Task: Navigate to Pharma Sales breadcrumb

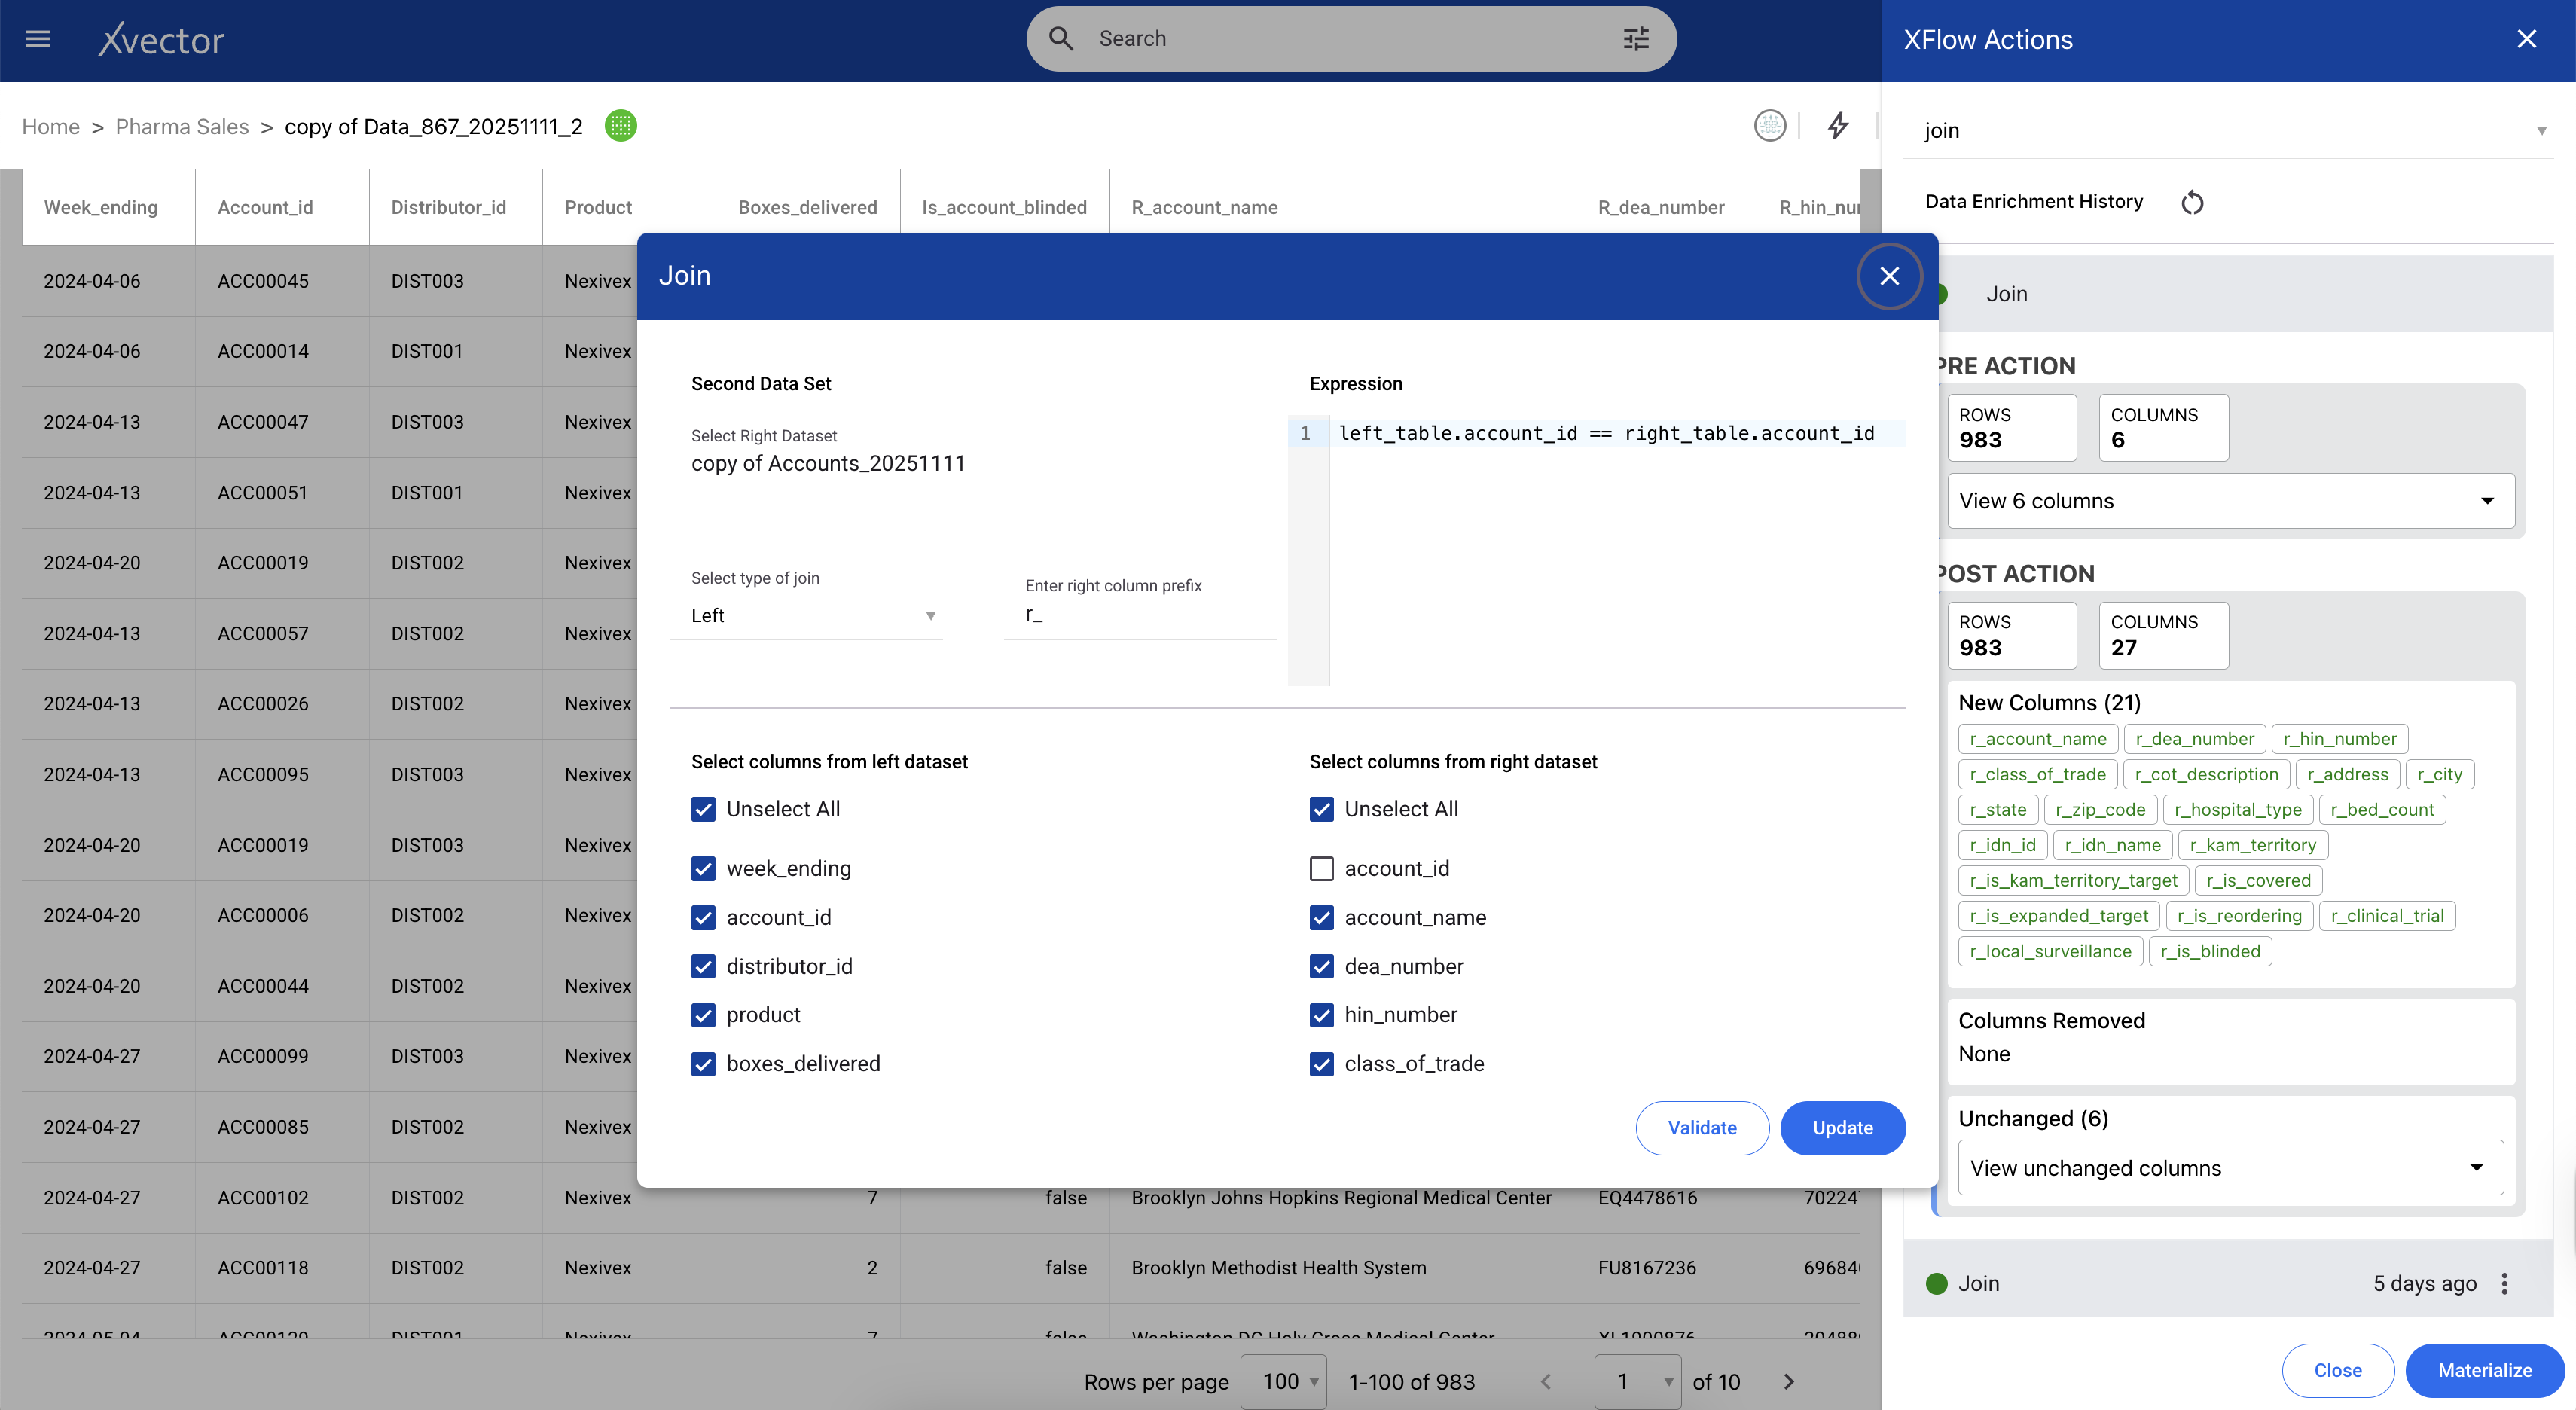Action: coord(182,126)
